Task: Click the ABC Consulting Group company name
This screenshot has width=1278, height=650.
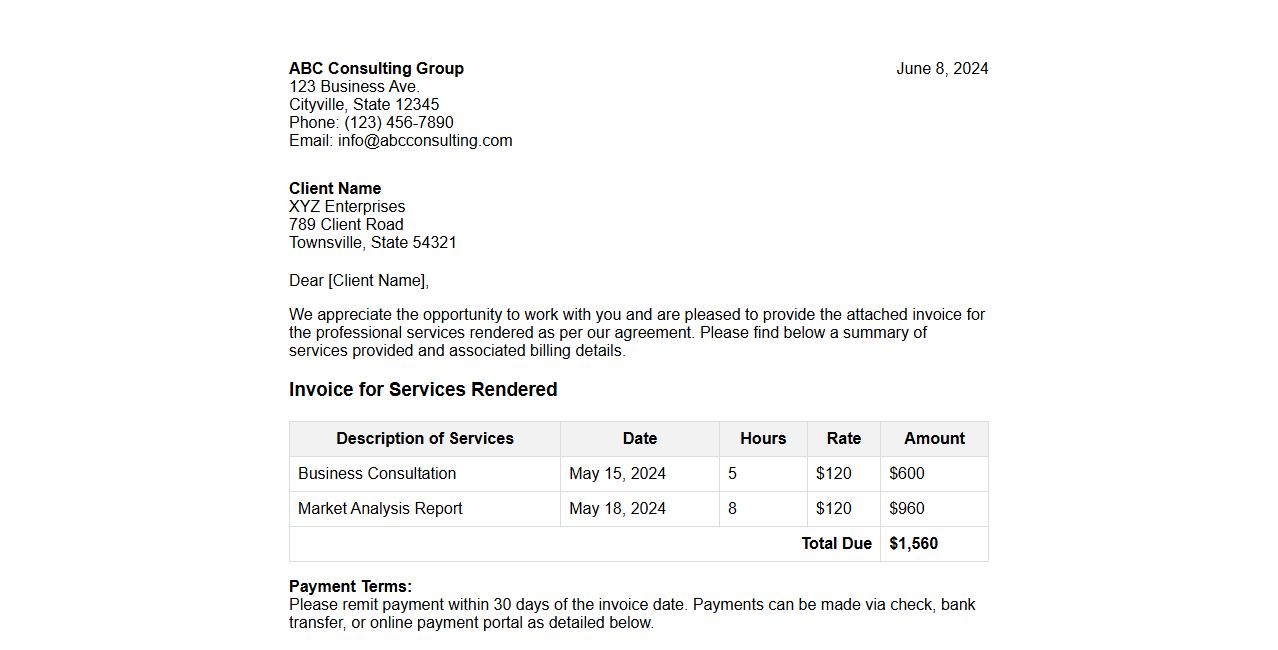Action: pyautogui.click(x=376, y=69)
